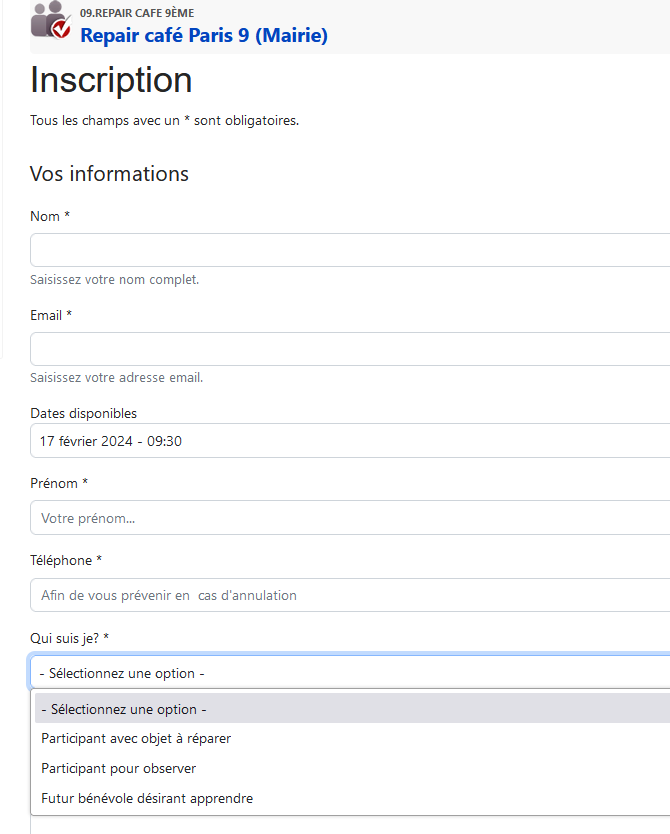Screen dimensions: 670x834
Task: Click the "Email *" field label
Action: pyautogui.click(x=52, y=316)
